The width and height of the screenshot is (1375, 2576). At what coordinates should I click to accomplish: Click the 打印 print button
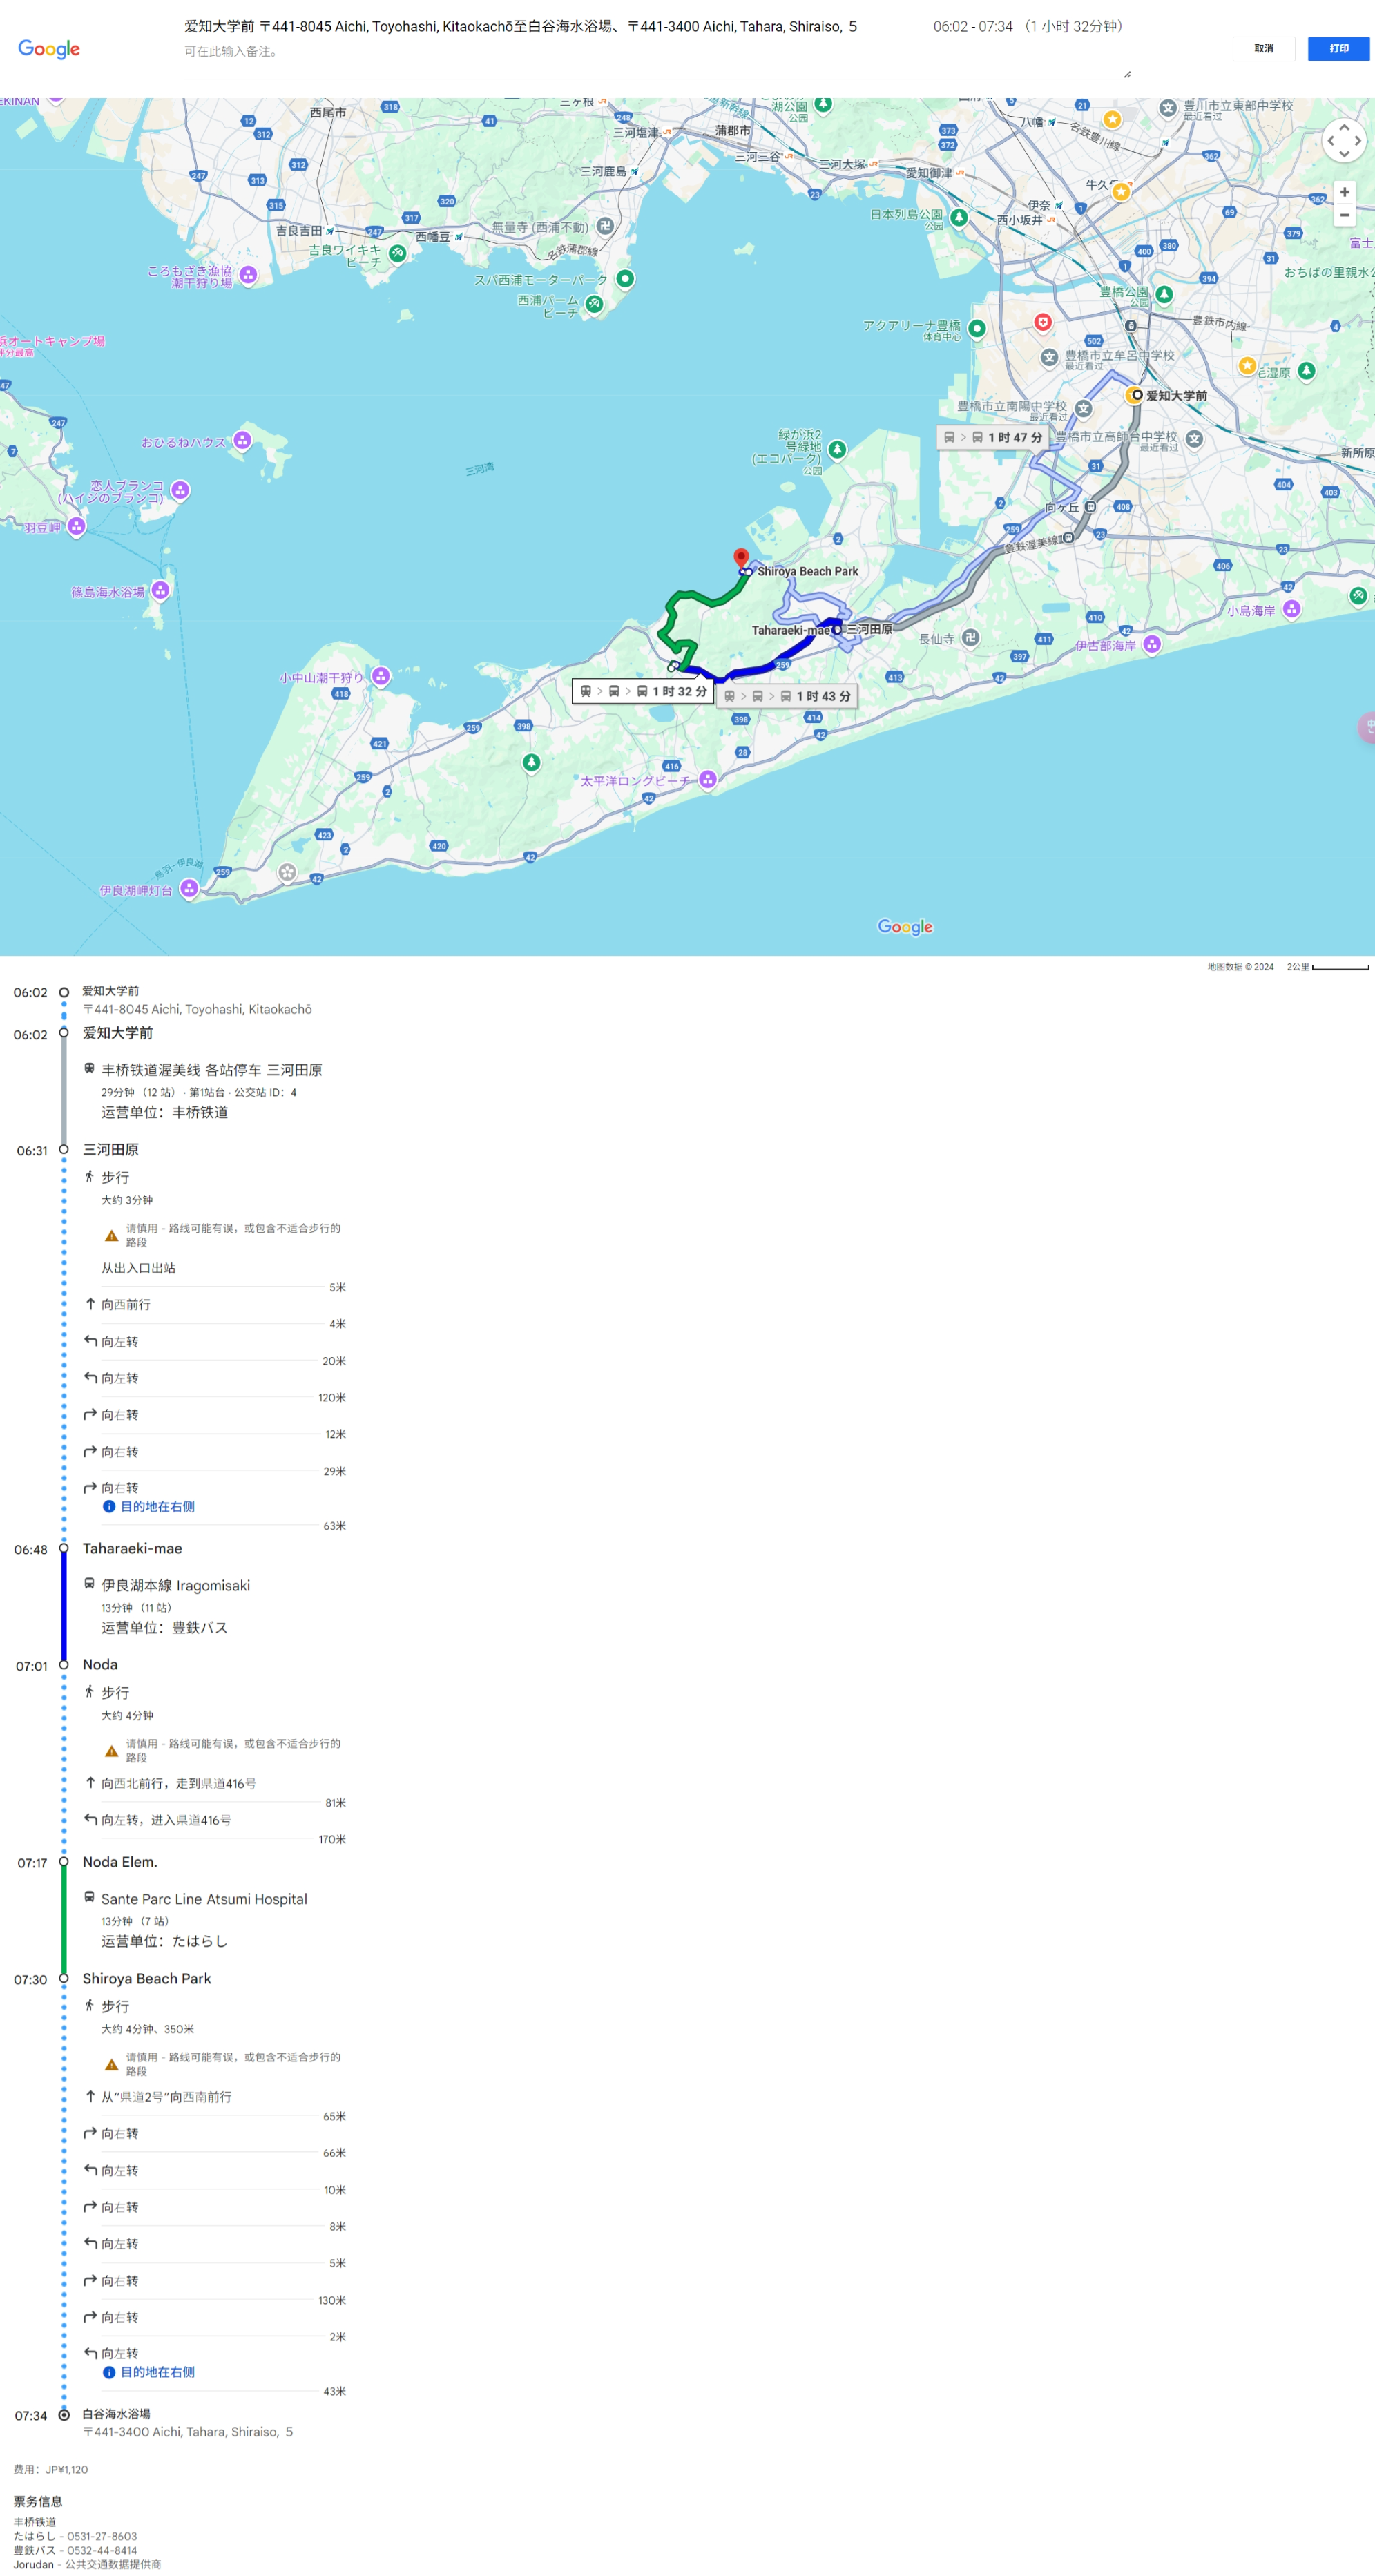pyautogui.click(x=1338, y=49)
